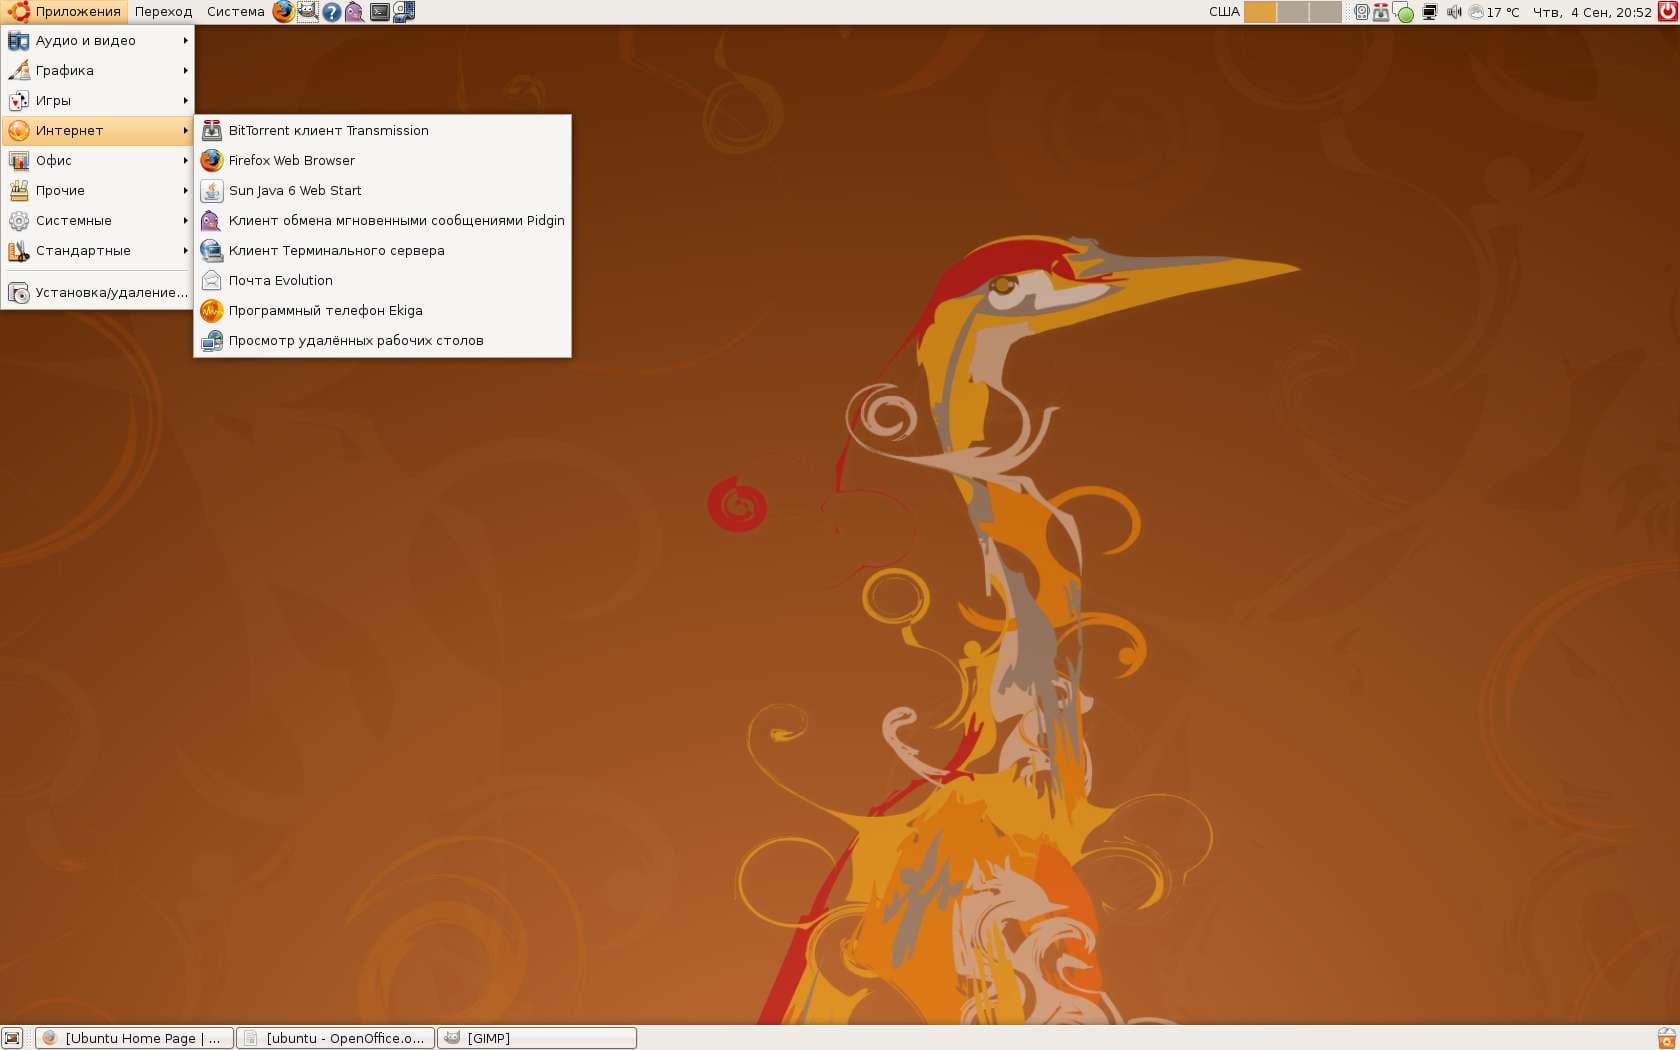Click the США keyboard layout indicator
The image size is (1680, 1050).
[x=1224, y=12]
